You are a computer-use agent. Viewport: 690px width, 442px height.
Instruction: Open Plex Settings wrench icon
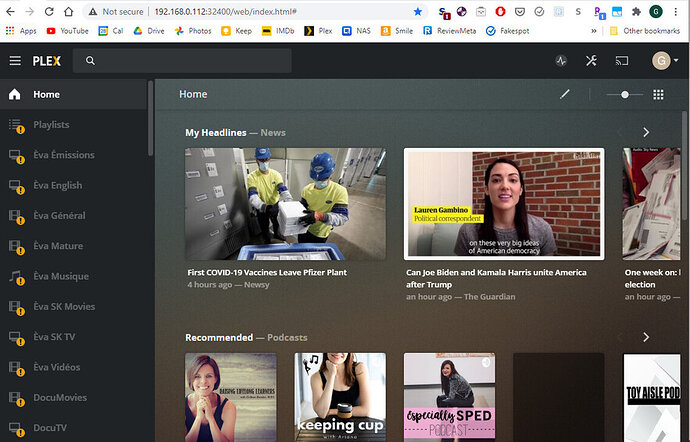(591, 61)
